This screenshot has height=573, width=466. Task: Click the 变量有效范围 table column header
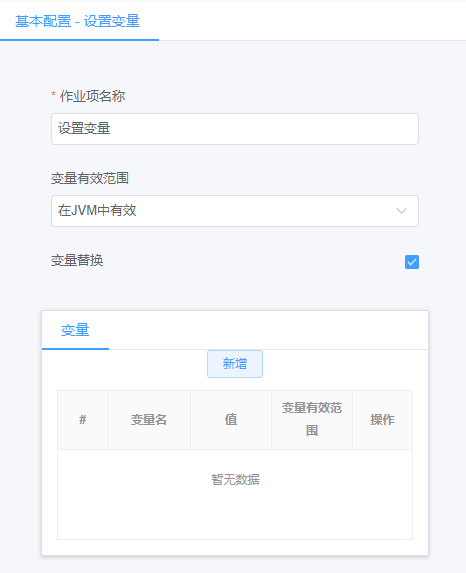[x=312, y=420]
